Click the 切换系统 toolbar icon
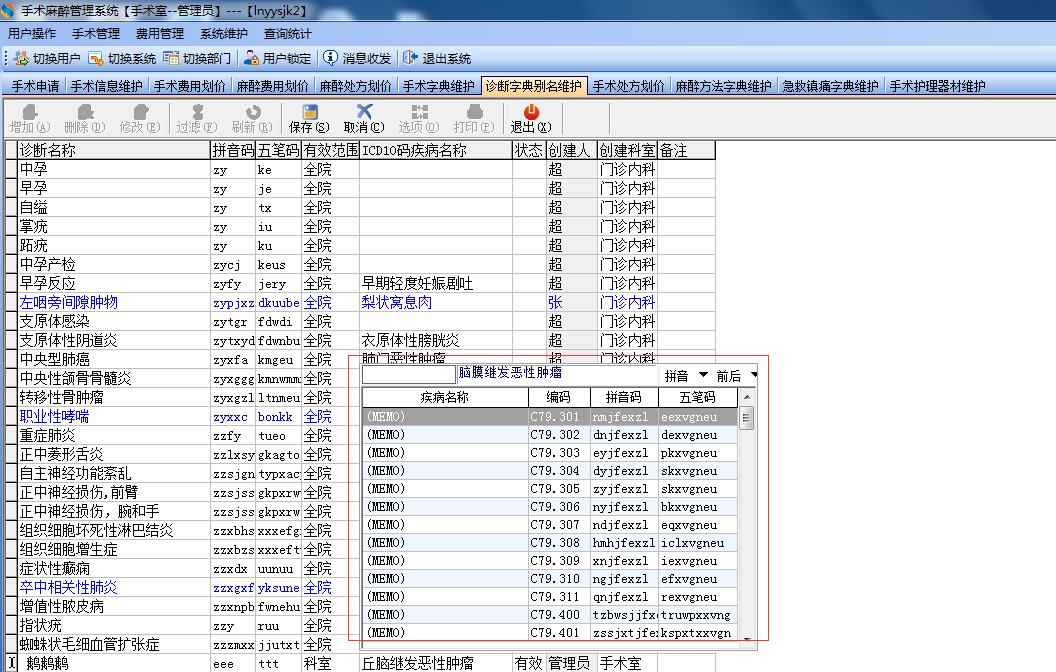The height and width of the screenshot is (672, 1056). point(96,59)
